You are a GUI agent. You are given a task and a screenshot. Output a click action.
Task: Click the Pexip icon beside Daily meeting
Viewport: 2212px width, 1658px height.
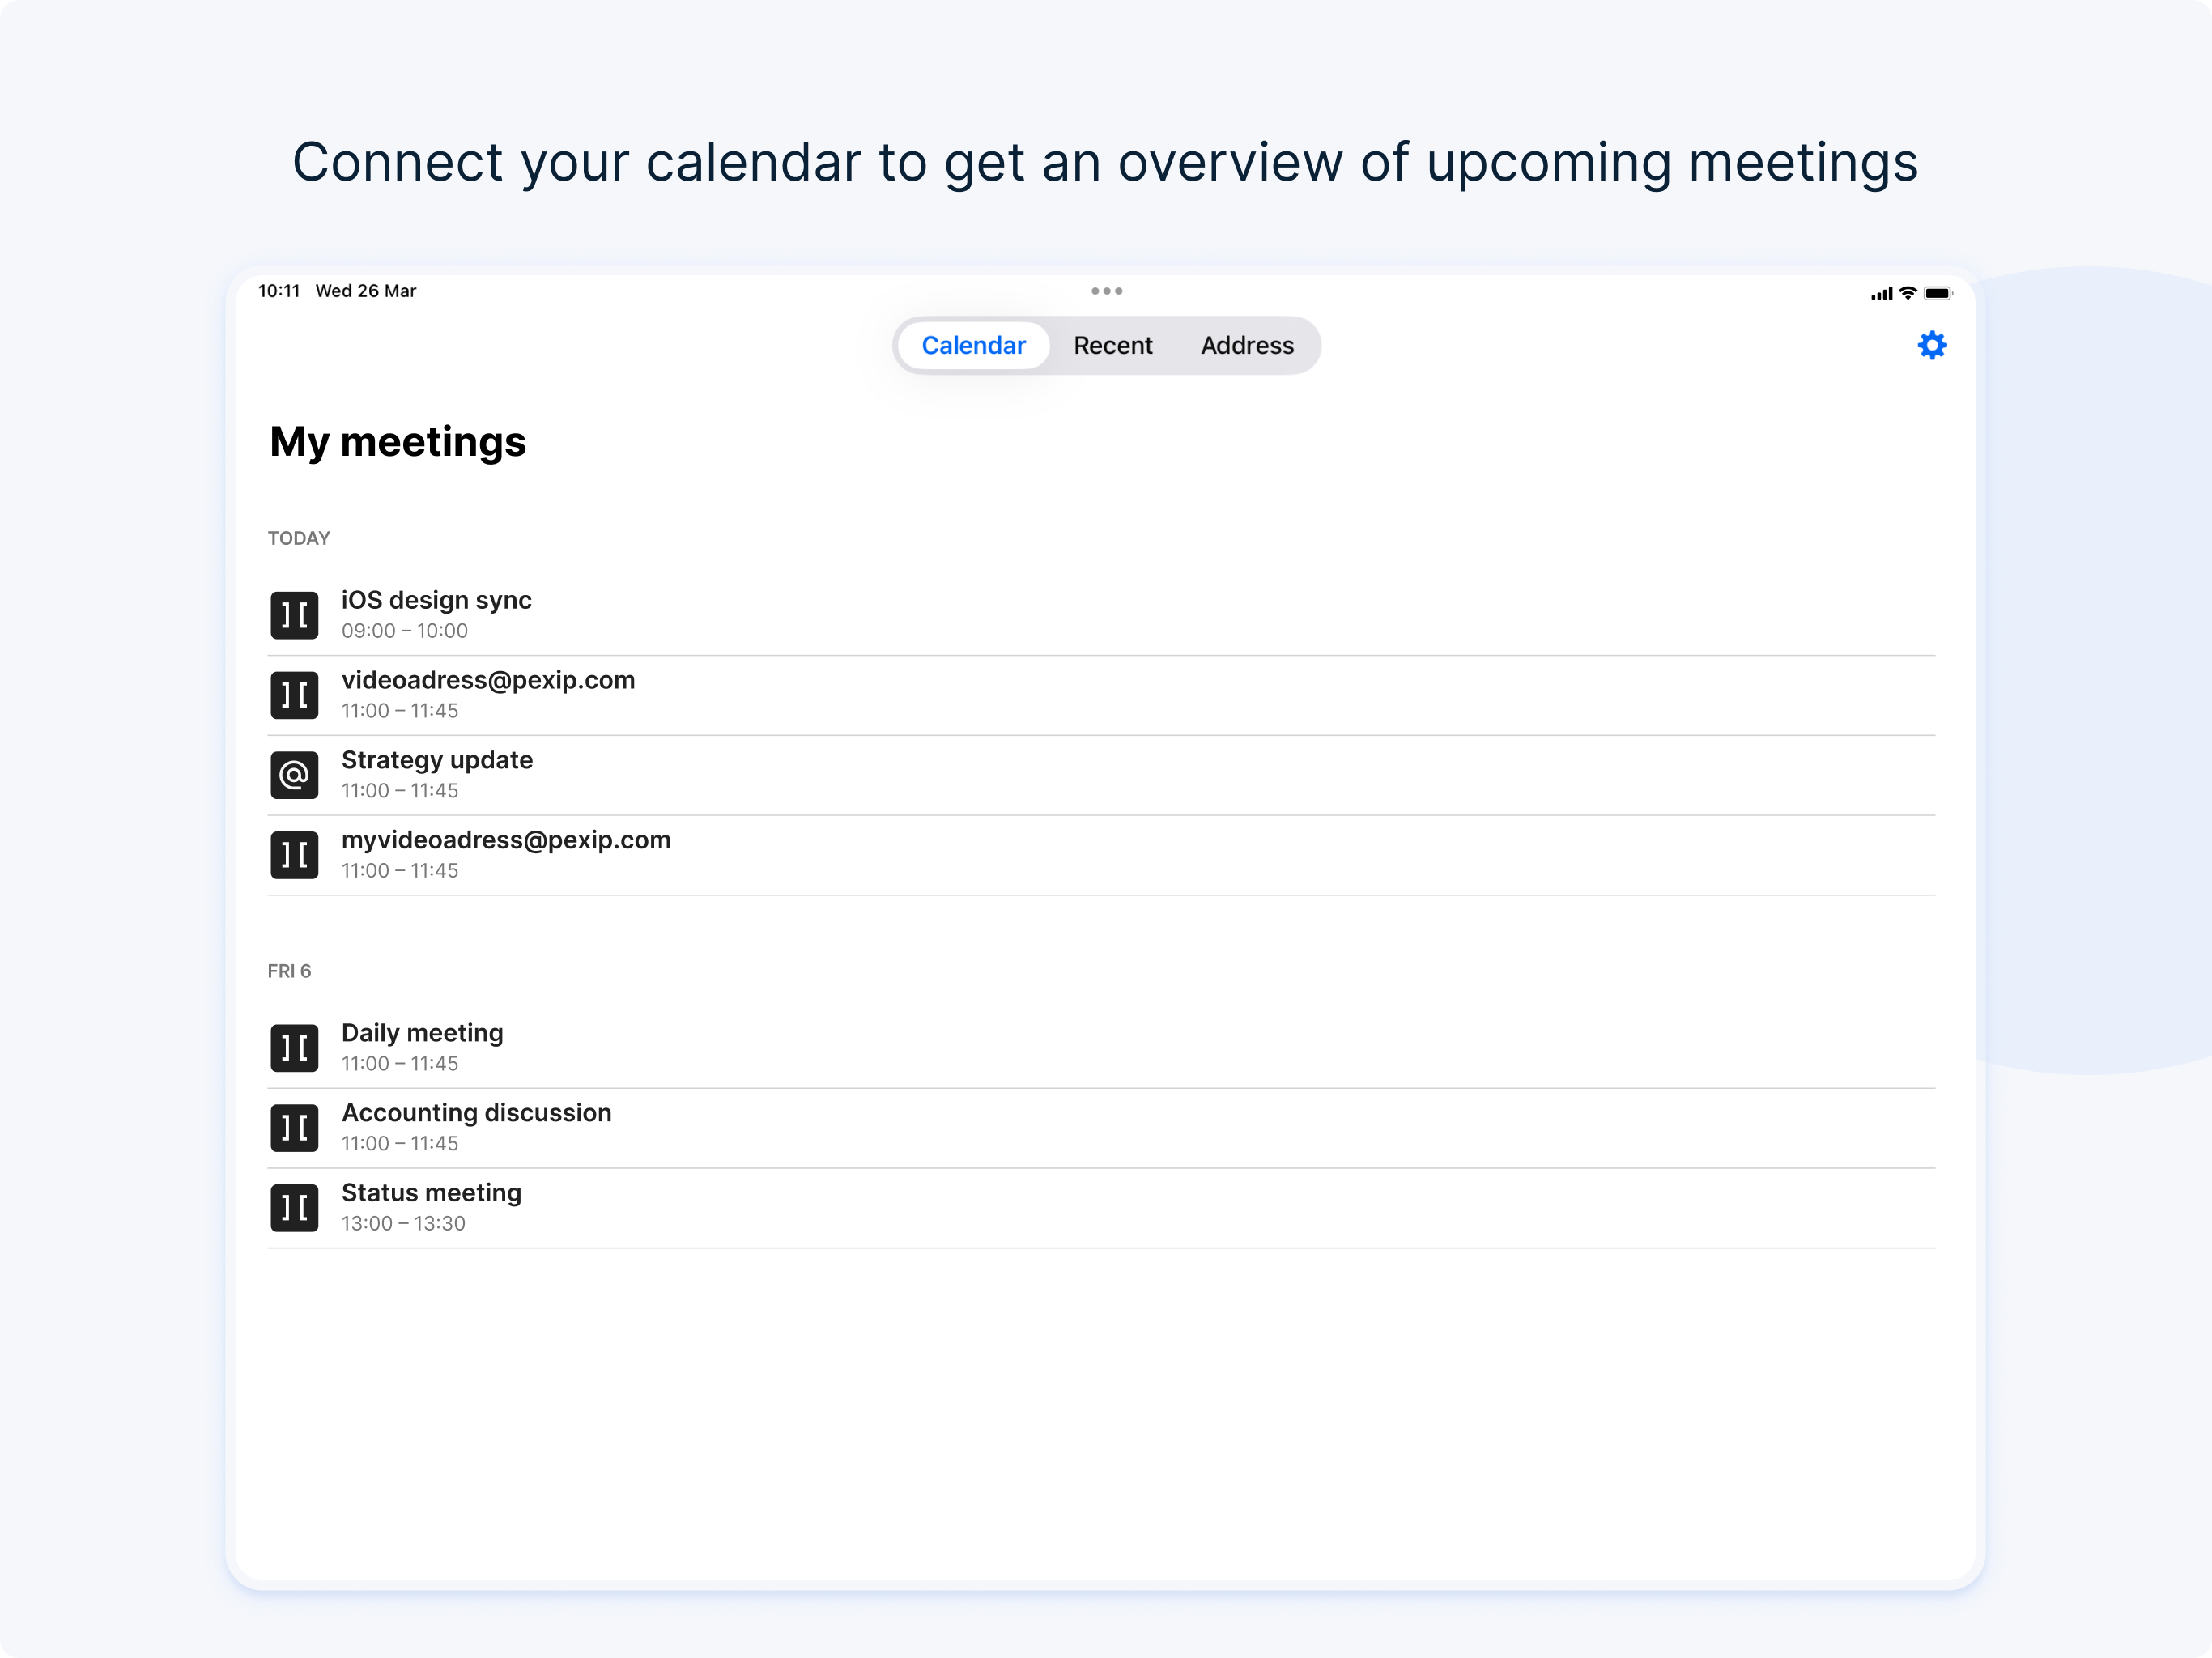pyautogui.click(x=294, y=1048)
